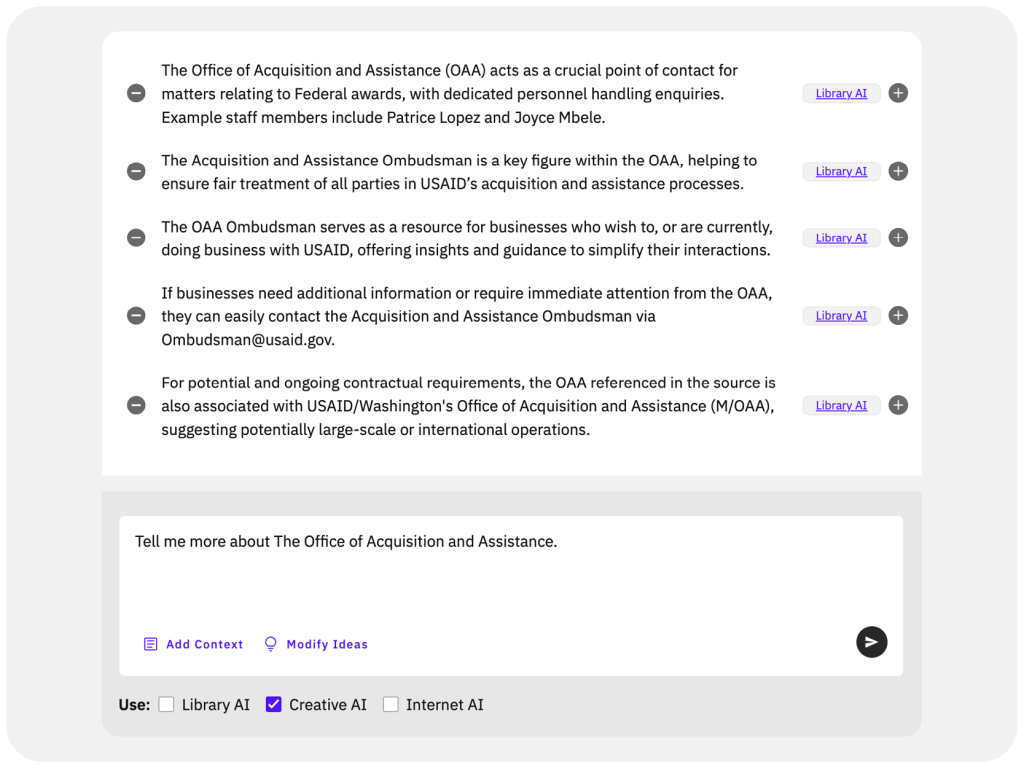Enable the Internet AI checkbox
The image size is (1024, 768).
coord(391,705)
